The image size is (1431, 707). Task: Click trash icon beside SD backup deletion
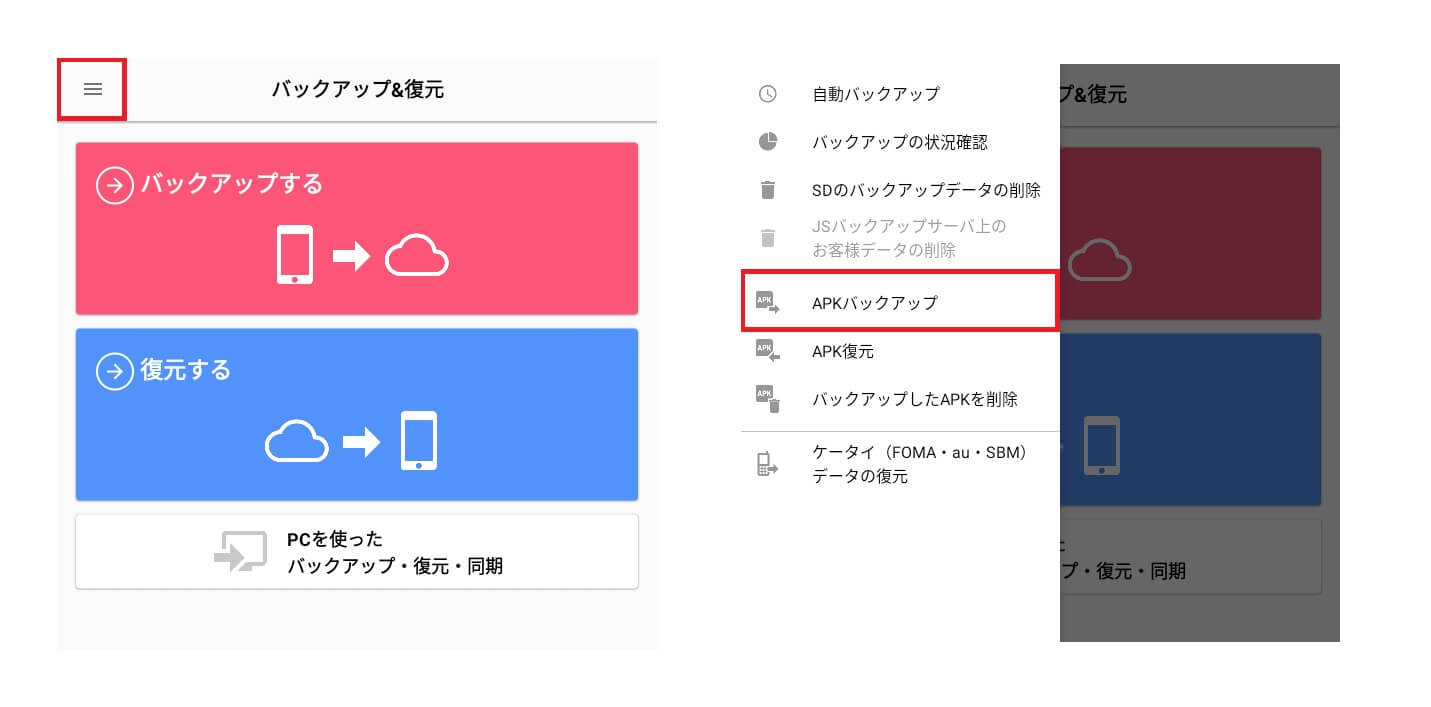(767, 190)
